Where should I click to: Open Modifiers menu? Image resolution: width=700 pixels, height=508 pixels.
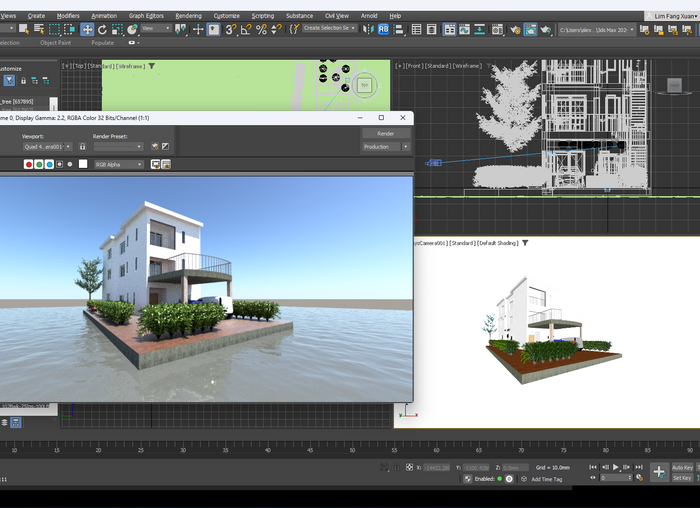[68, 16]
